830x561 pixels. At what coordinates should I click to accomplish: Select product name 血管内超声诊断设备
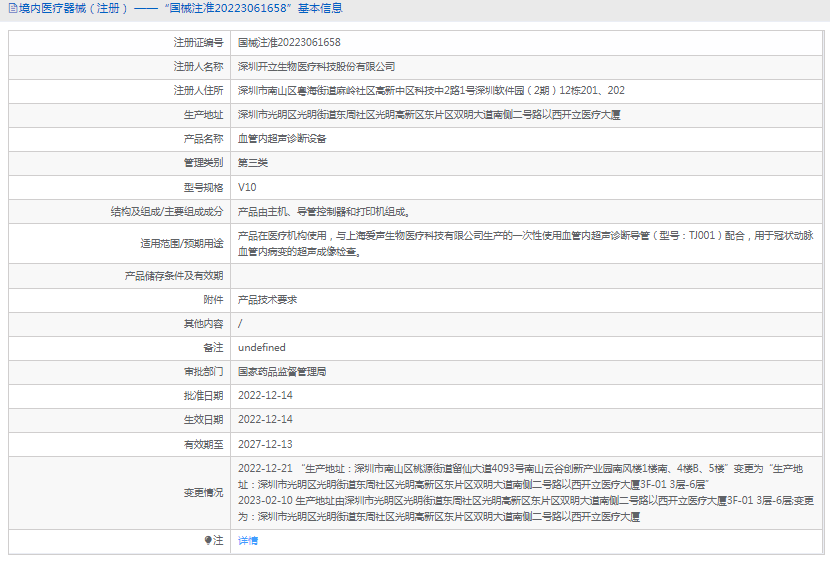pos(282,139)
